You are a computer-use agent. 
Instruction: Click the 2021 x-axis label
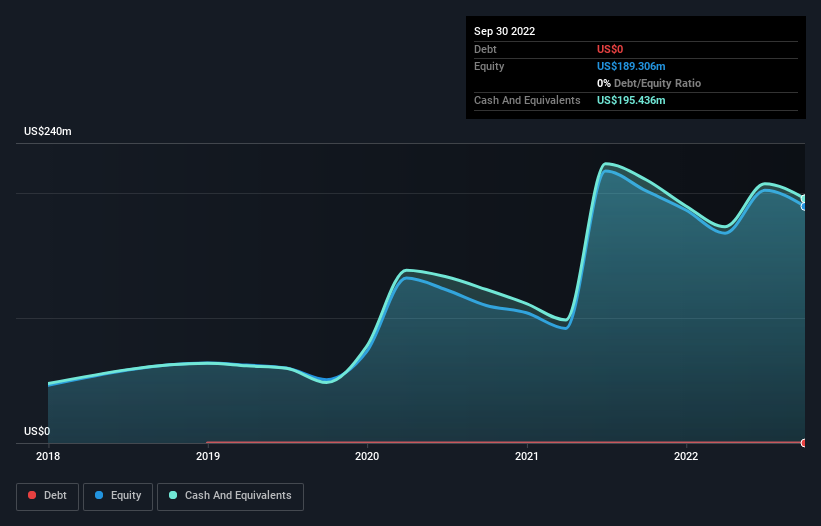(x=527, y=456)
